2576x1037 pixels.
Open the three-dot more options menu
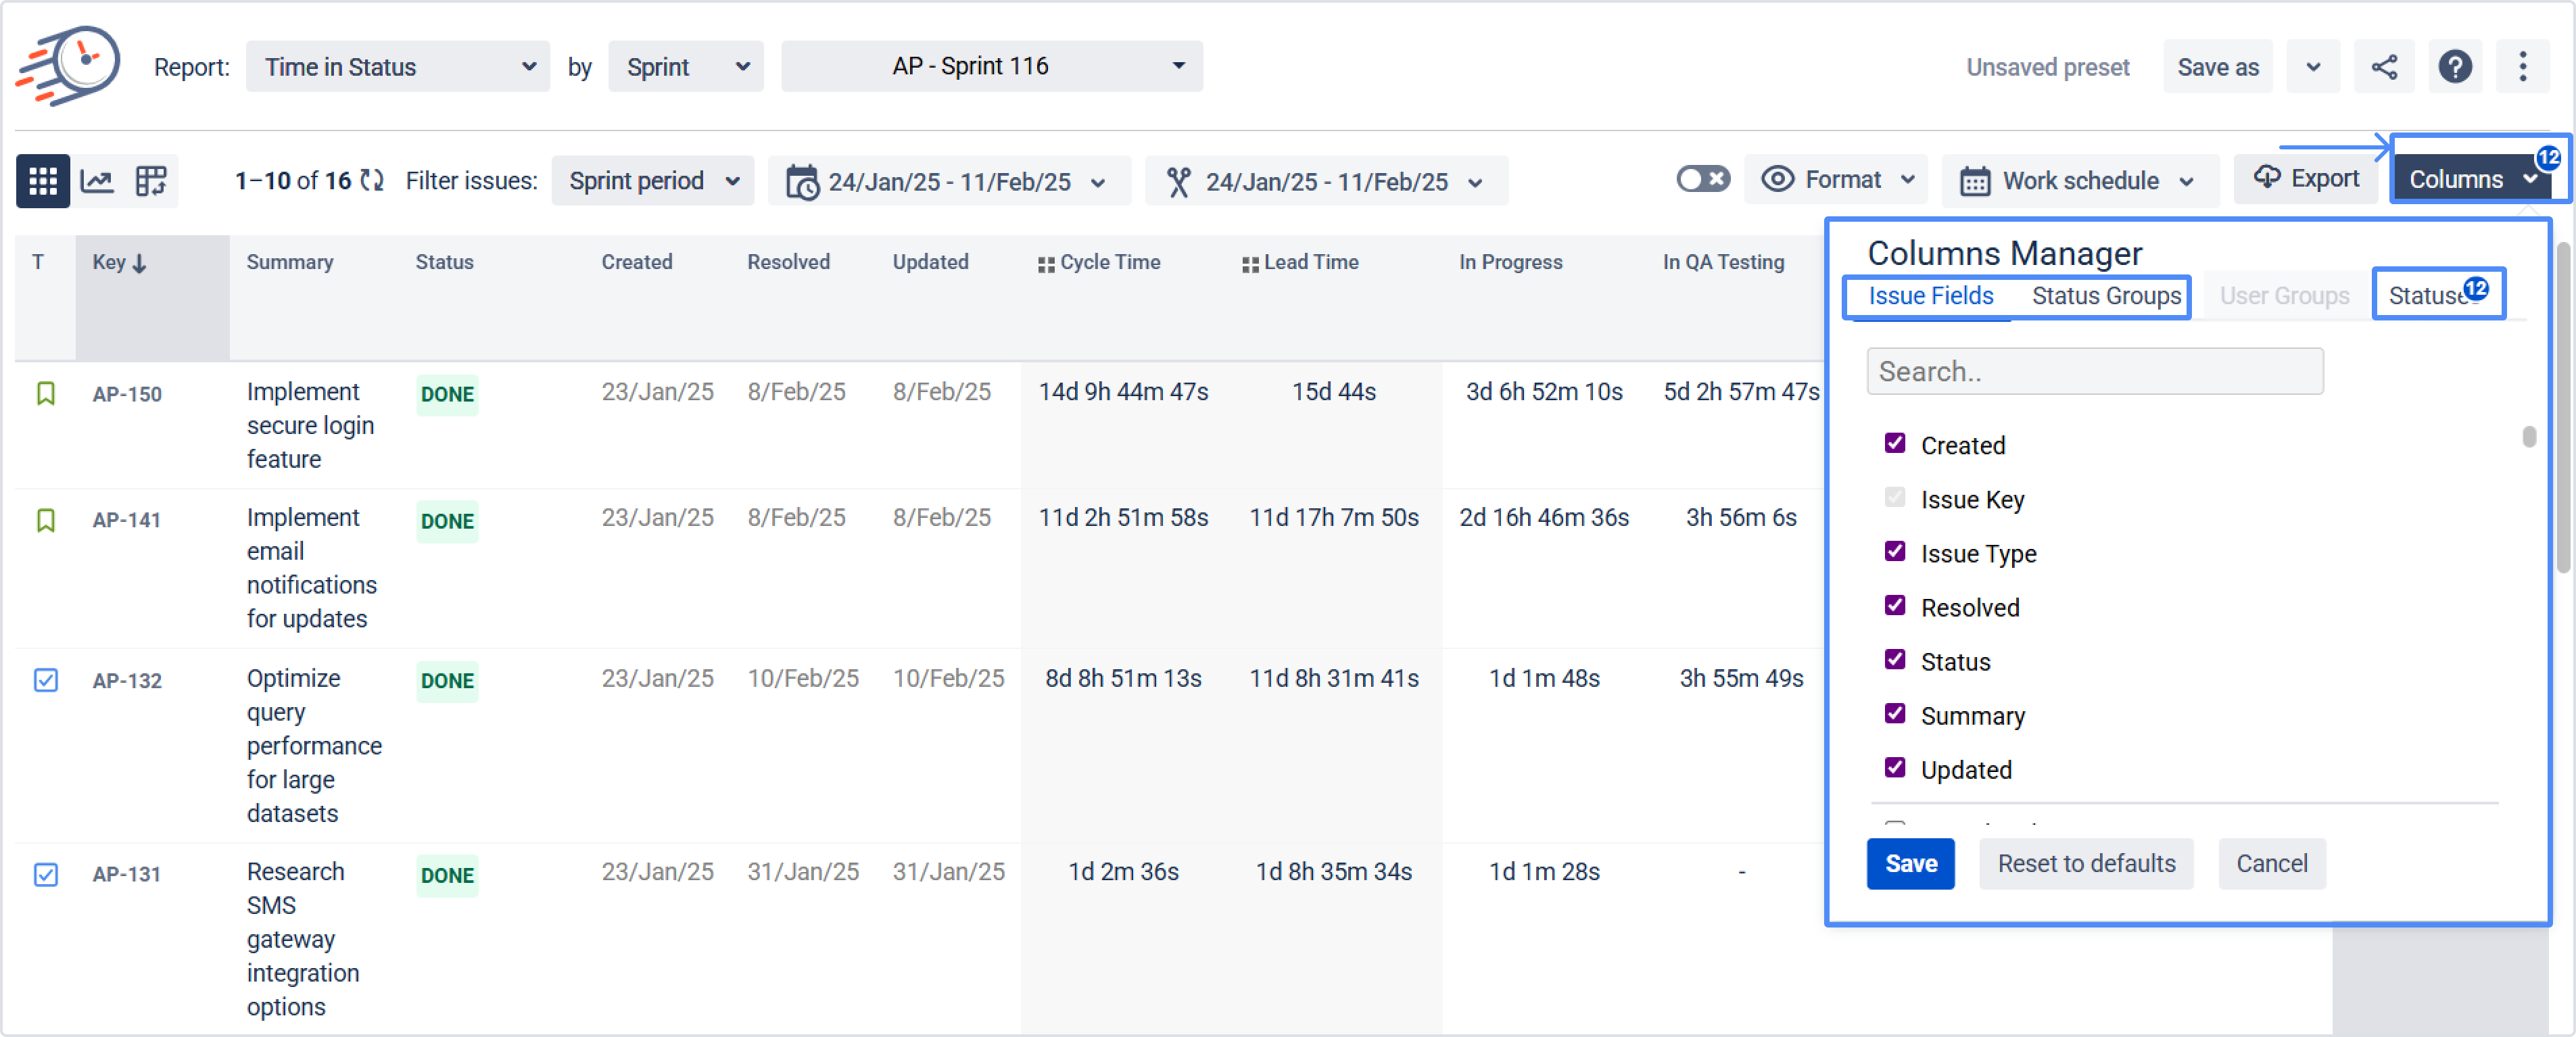(x=2522, y=67)
